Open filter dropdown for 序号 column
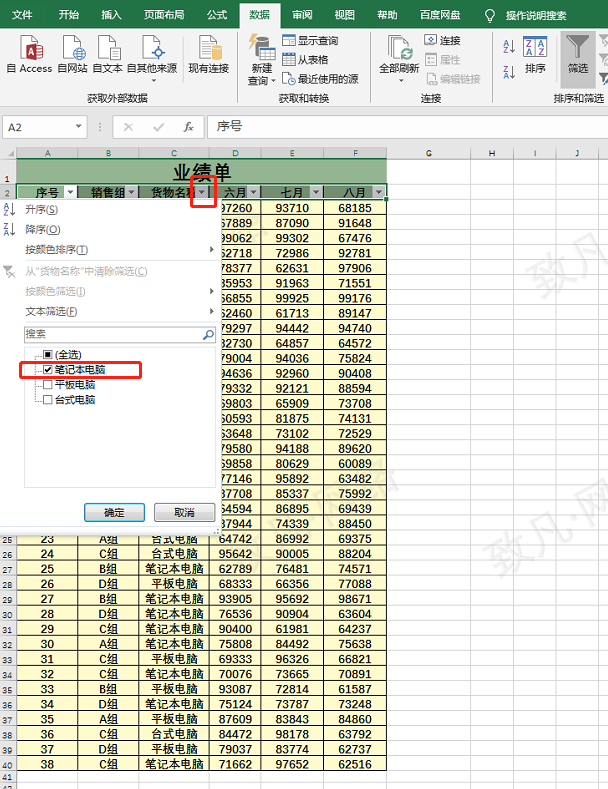Viewport: 608px width, 789px height. (70, 192)
